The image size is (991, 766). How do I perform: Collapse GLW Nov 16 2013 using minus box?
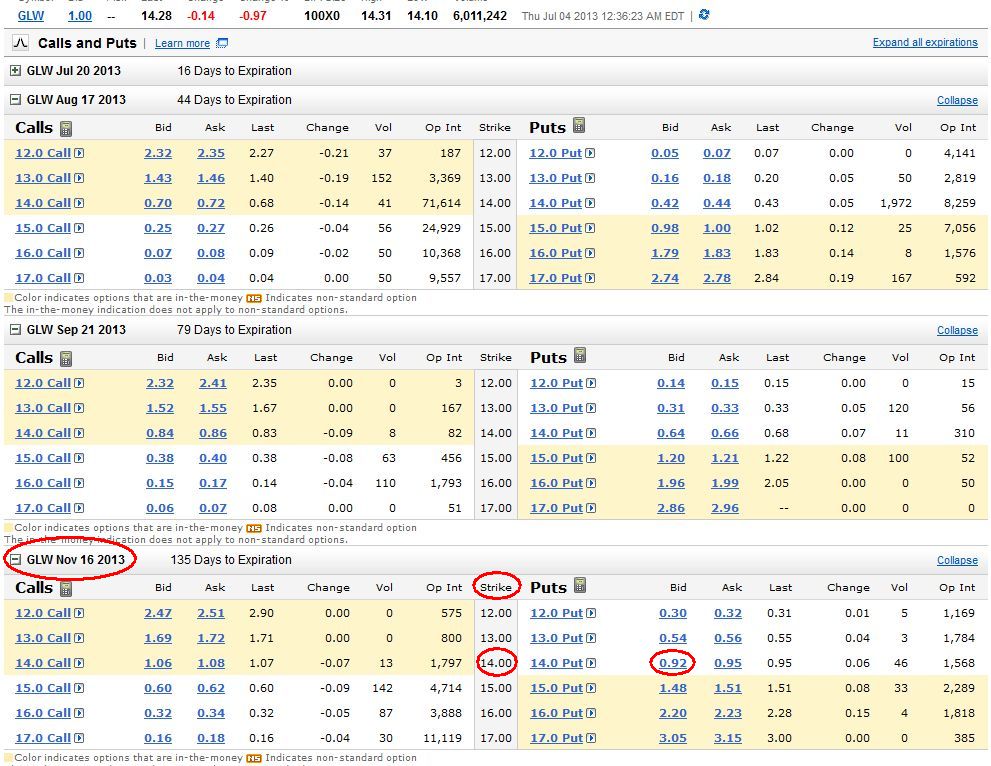point(16,560)
